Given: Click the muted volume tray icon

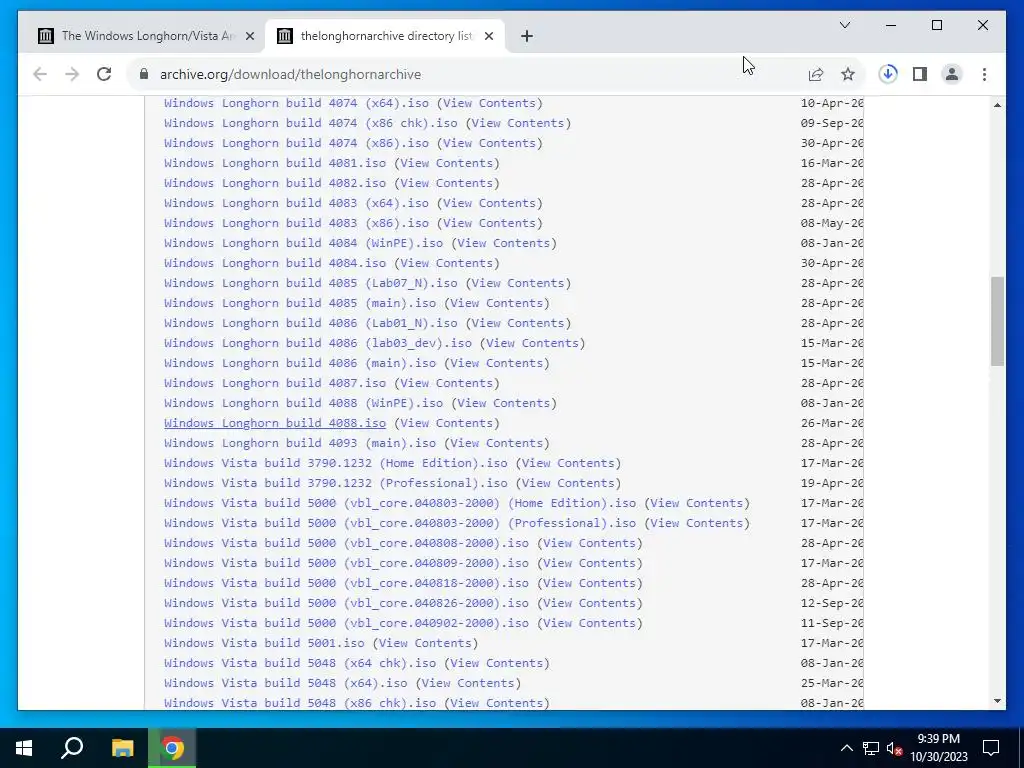Looking at the screenshot, I should click(x=894, y=748).
